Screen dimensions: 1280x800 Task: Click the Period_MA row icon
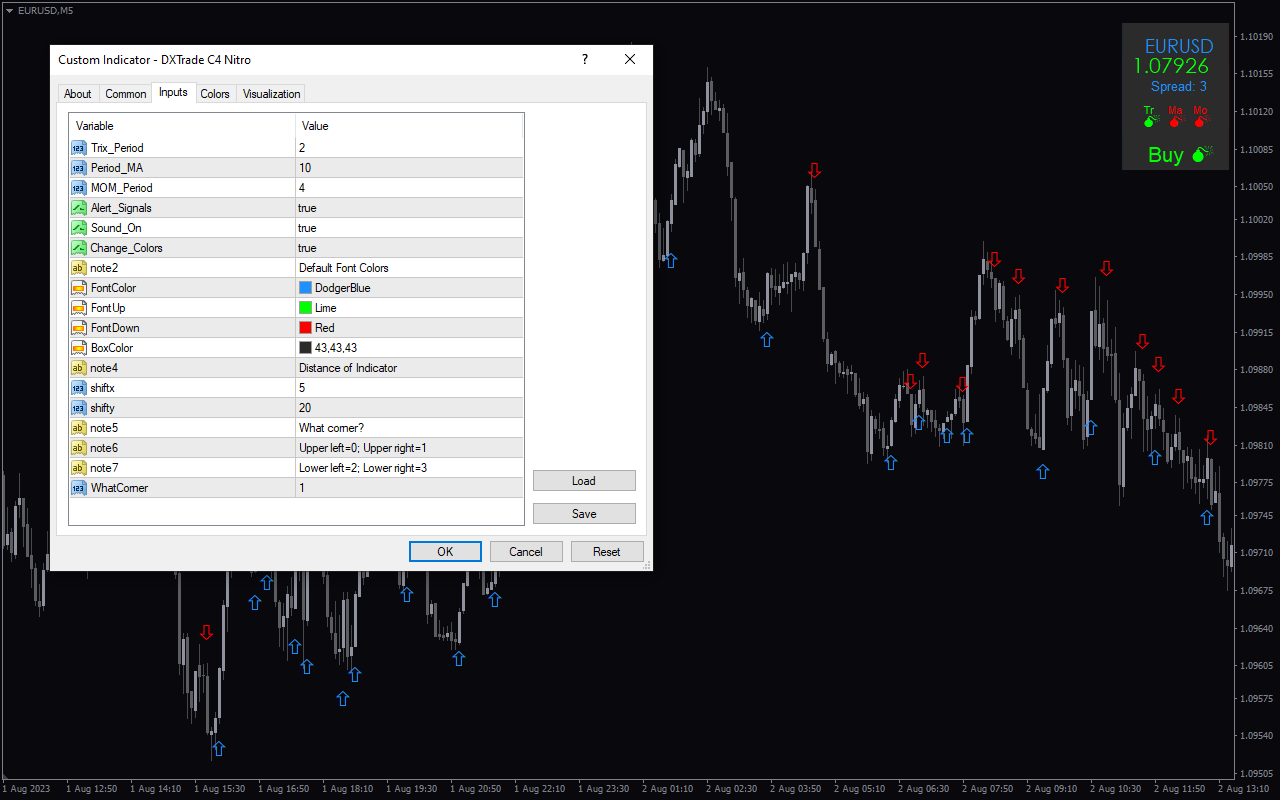[79, 168]
